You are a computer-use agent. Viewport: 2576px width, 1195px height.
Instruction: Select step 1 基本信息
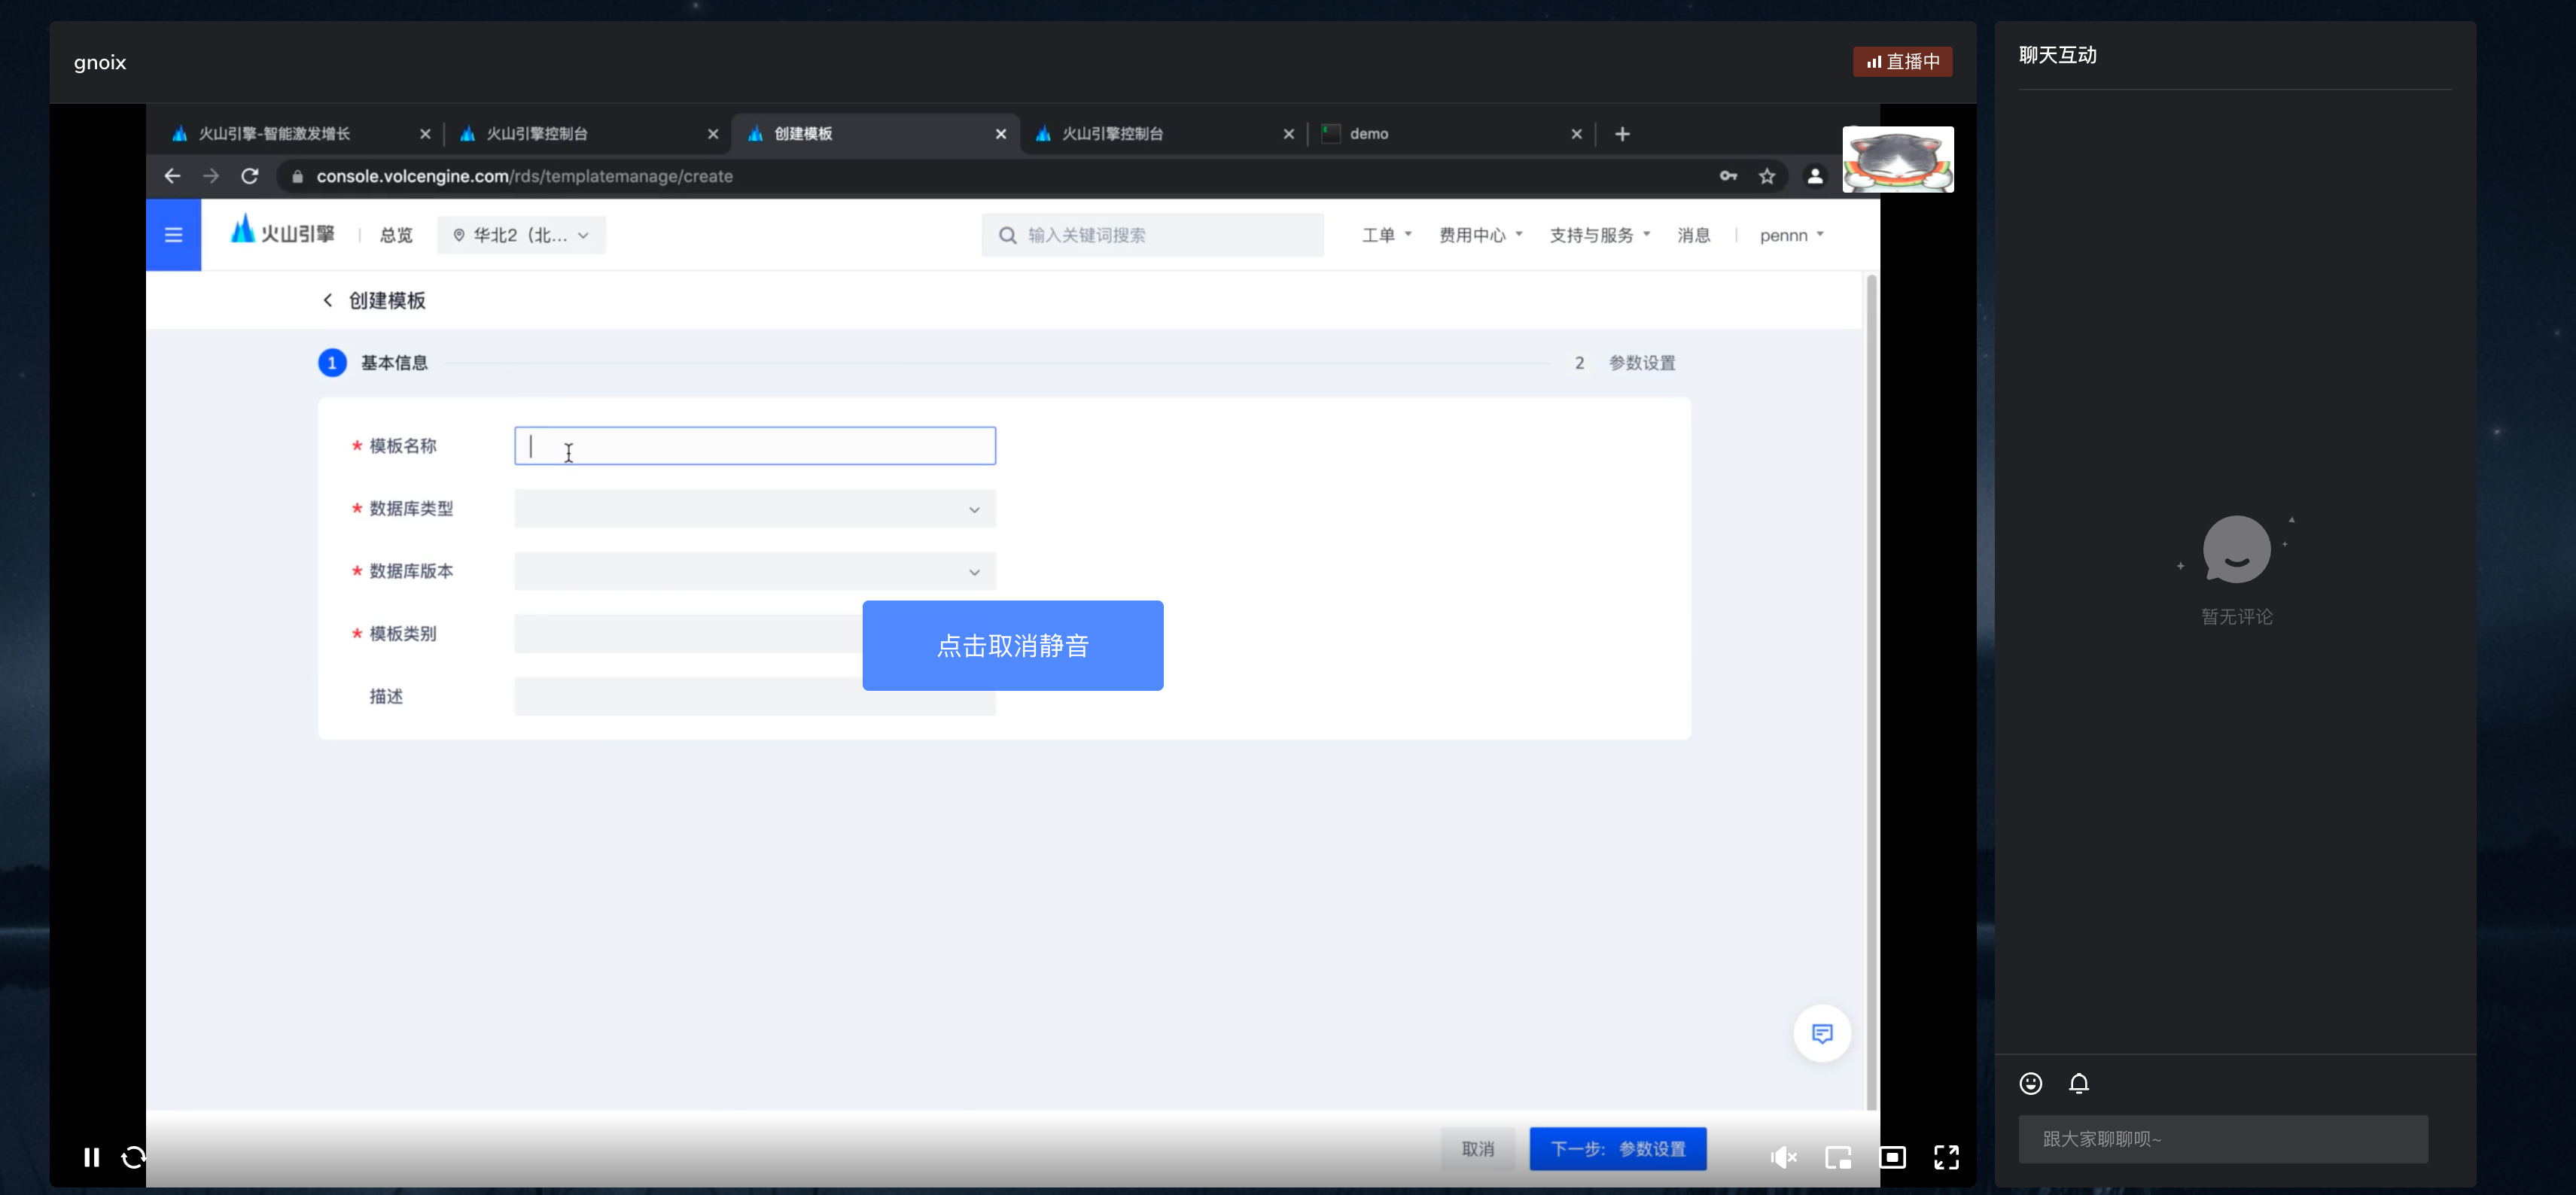pyautogui.click(x=373, y=362)
